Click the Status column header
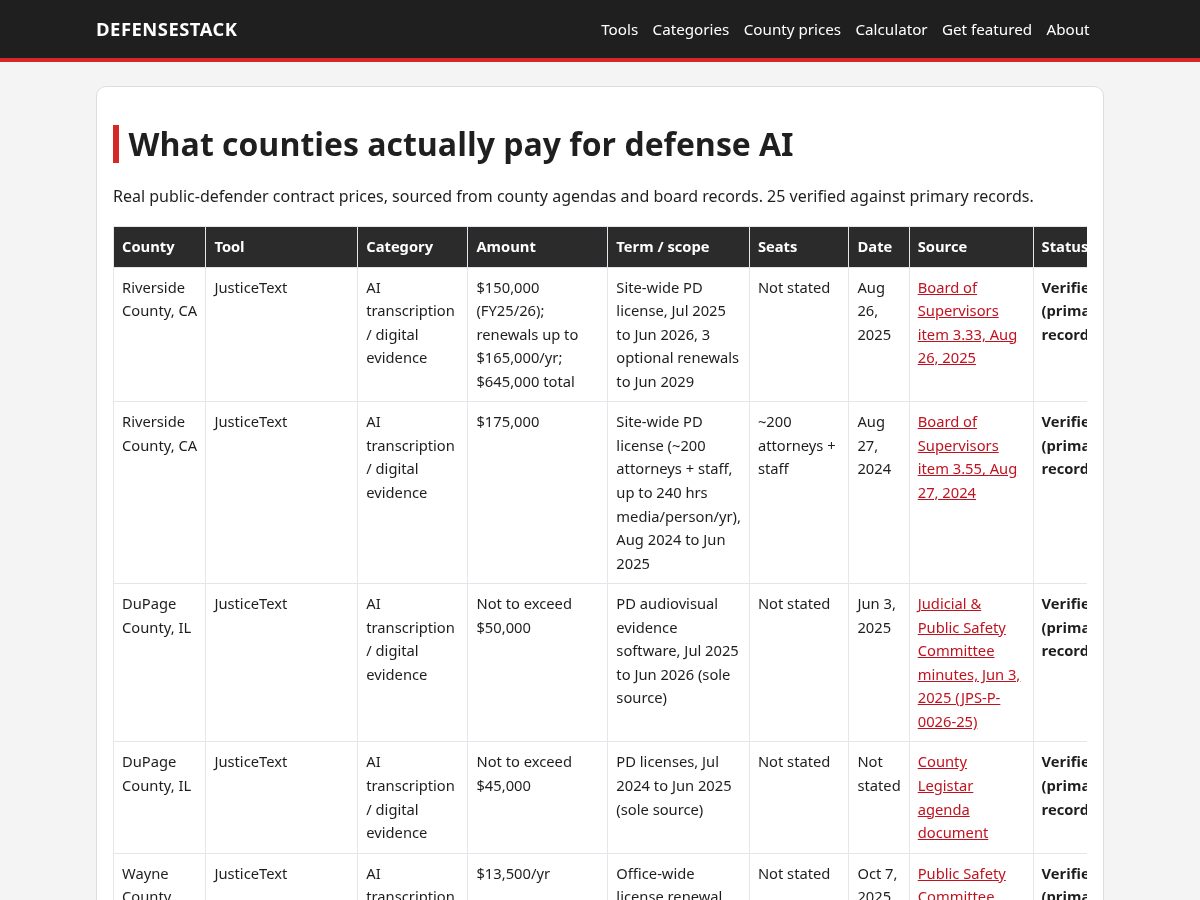Screen dimensions: 1200x900 tap(1060, 247)
